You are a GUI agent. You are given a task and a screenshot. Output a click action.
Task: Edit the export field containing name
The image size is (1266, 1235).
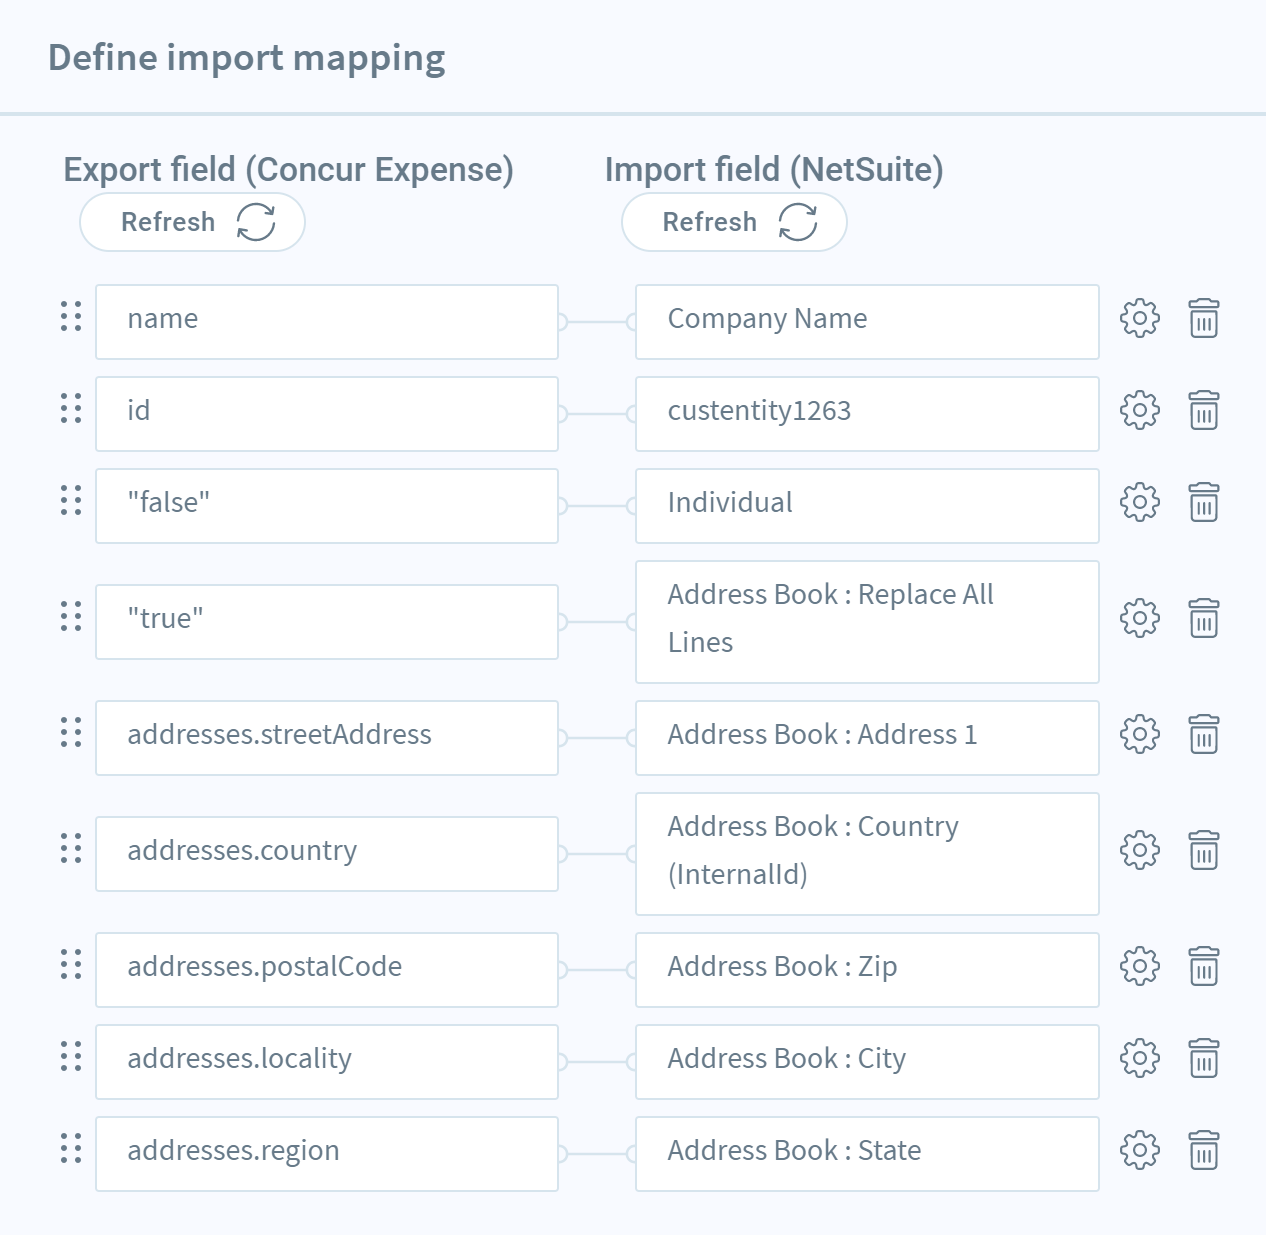tap(327, 322)
